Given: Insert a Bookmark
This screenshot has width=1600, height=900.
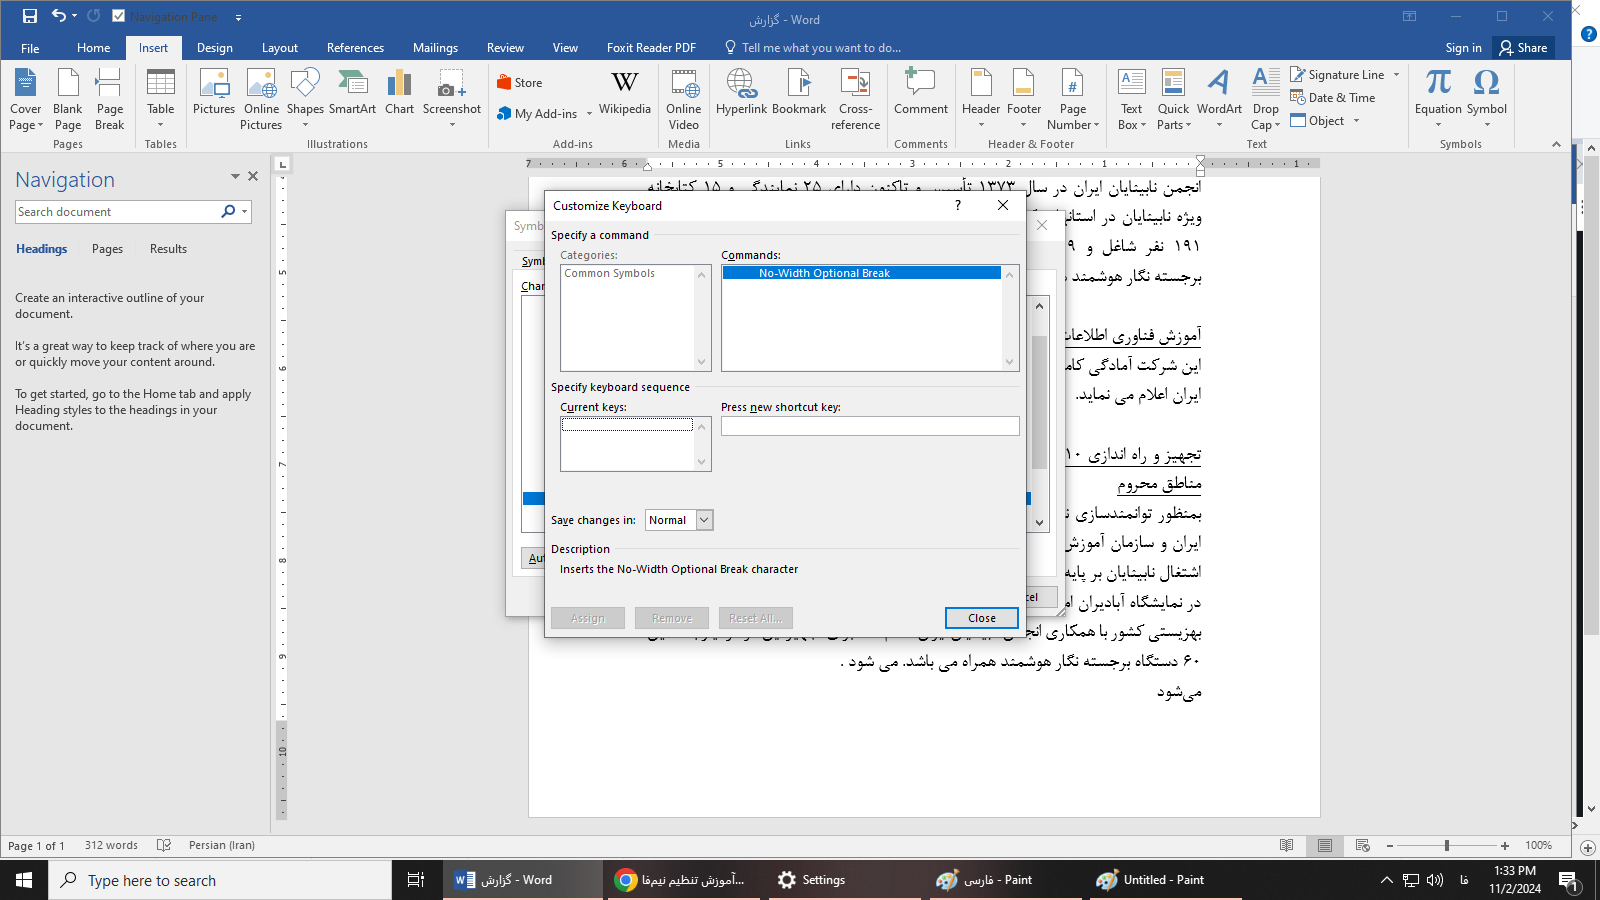Looking at the screenshot, I should pos(799,92).
